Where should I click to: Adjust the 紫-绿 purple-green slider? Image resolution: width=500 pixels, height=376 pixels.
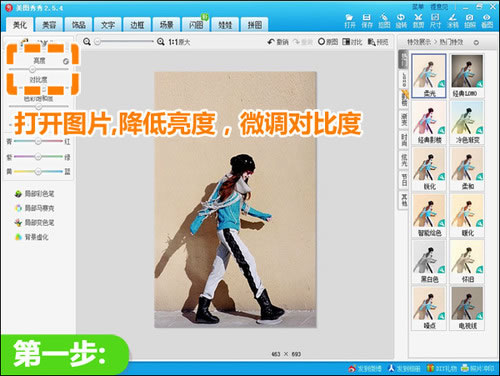38,157
